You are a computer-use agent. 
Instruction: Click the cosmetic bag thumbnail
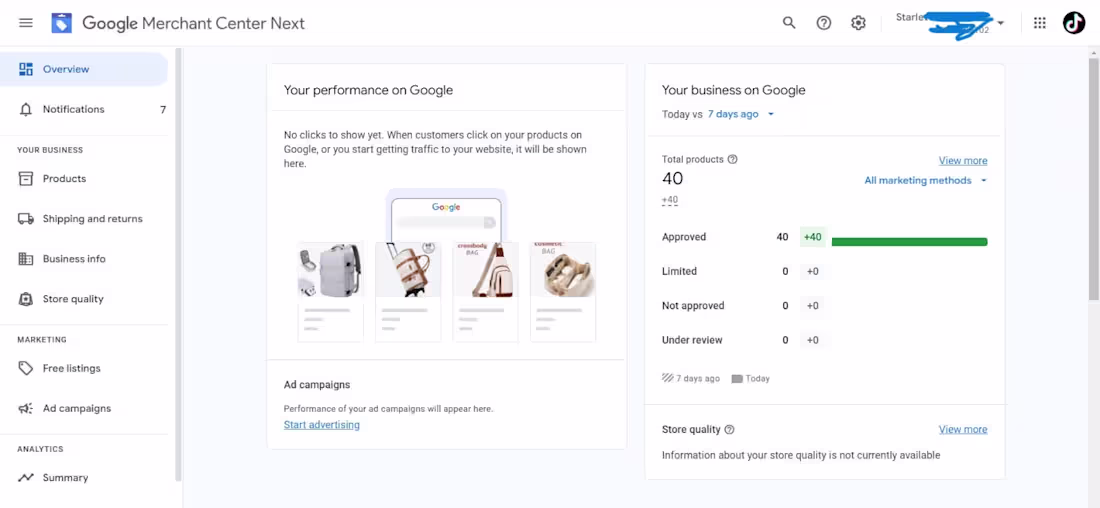563,269
